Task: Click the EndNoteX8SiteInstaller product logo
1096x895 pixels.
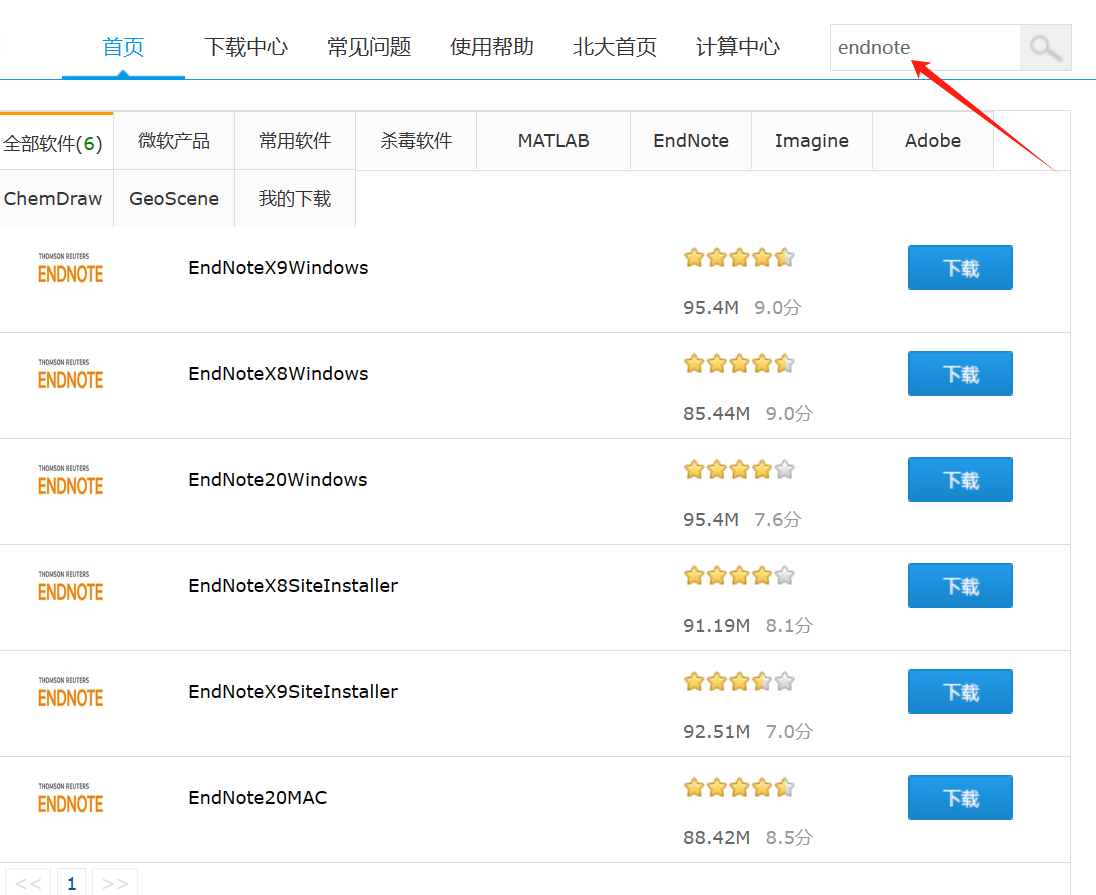Action: click(71, 586)
